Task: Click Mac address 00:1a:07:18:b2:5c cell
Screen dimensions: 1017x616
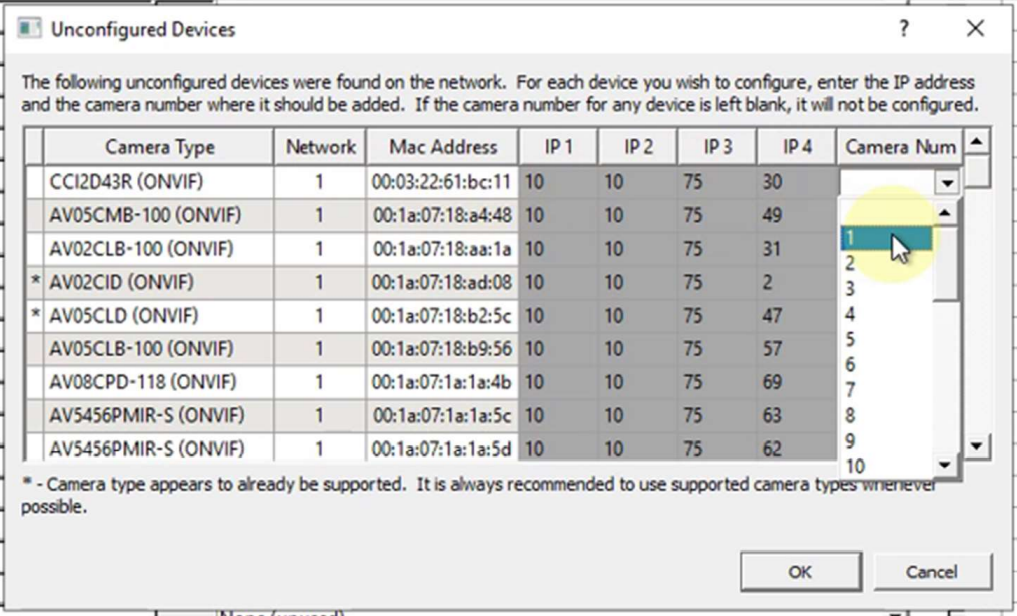Action: [442, 316]
